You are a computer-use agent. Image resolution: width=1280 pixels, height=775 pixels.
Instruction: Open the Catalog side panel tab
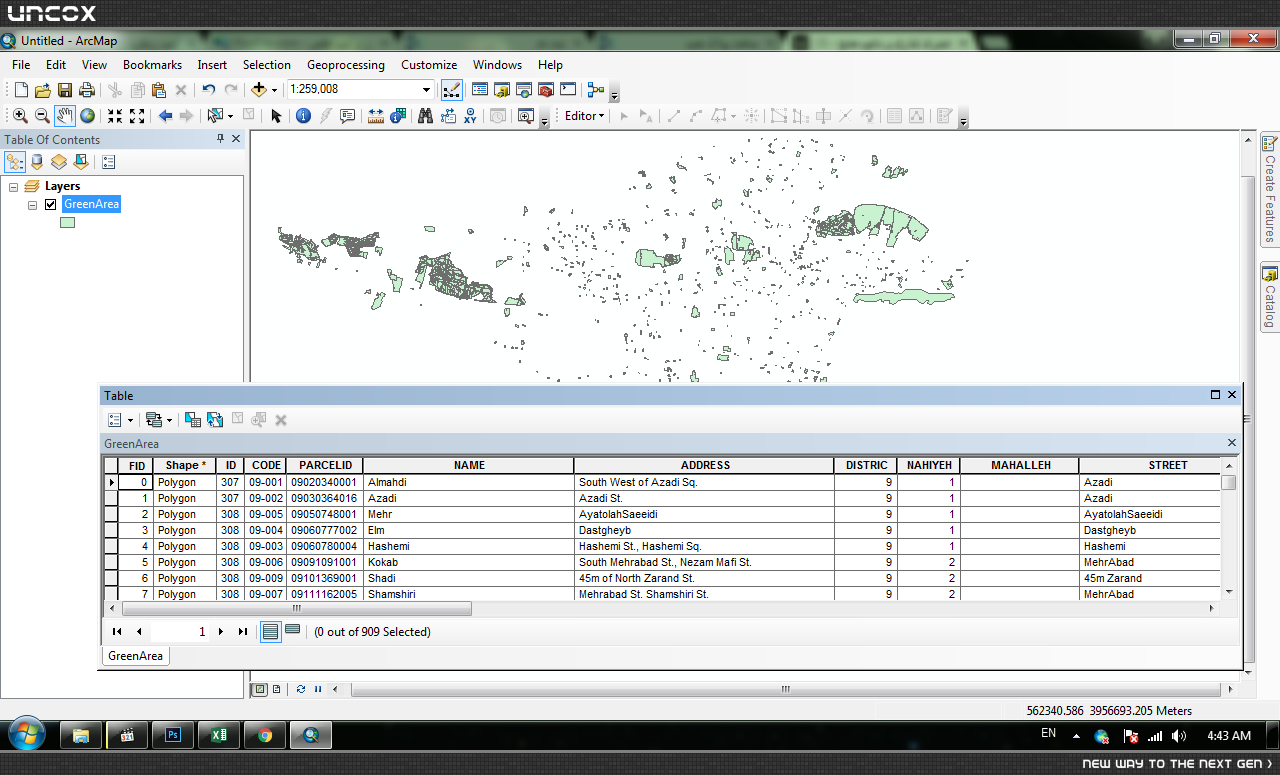click(x=1270, y=296)
